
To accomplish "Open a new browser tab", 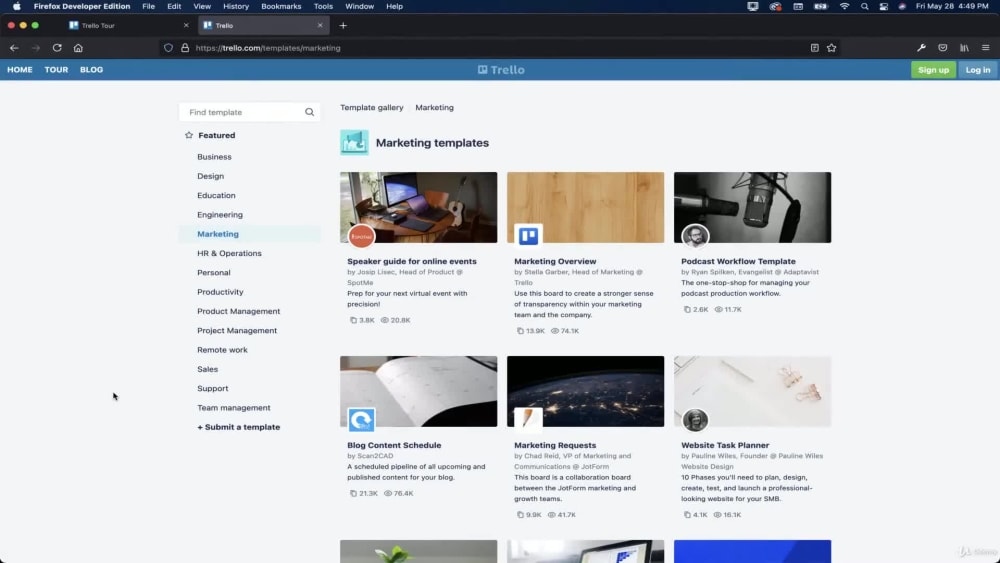I will click(x=343, y=26).
